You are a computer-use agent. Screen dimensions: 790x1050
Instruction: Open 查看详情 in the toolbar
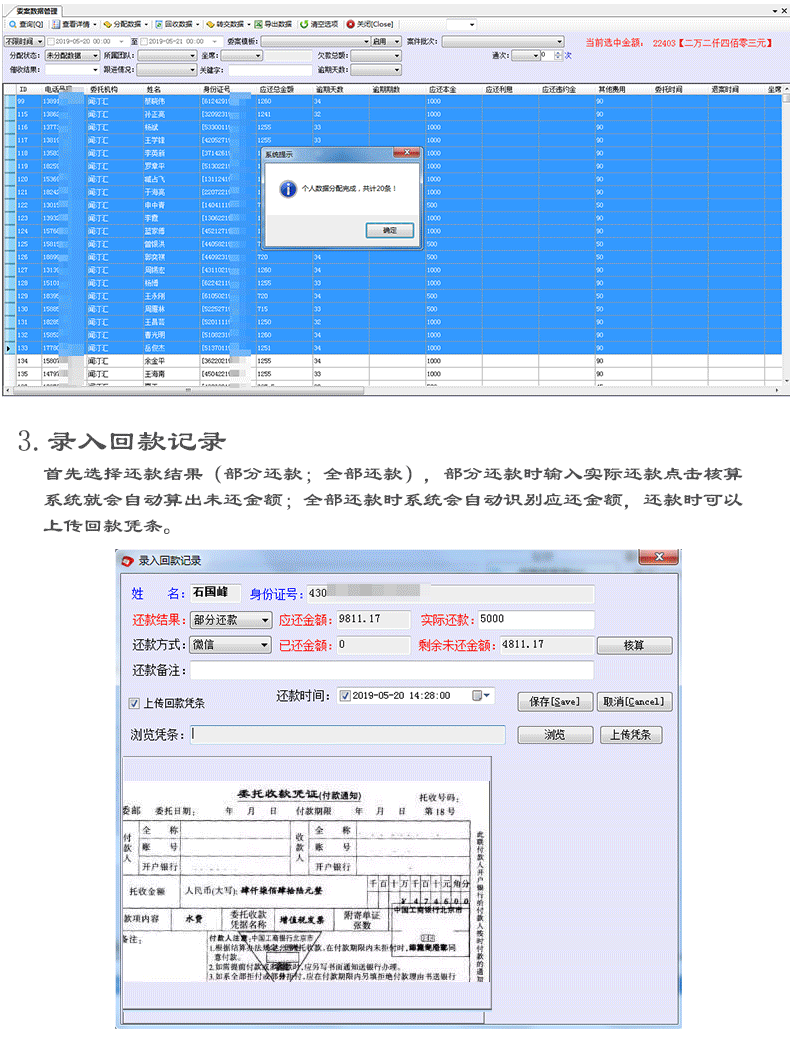pos(74,24)
